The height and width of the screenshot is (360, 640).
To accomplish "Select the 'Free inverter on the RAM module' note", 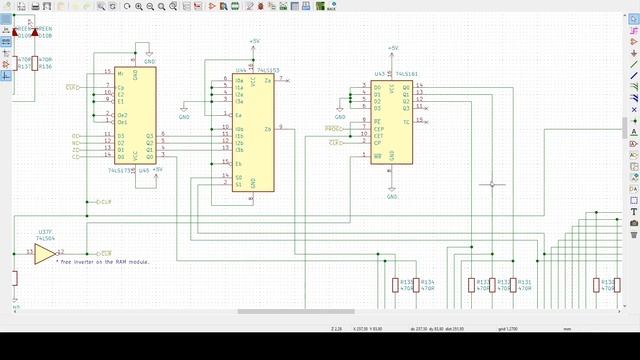I will coord(102,262).
